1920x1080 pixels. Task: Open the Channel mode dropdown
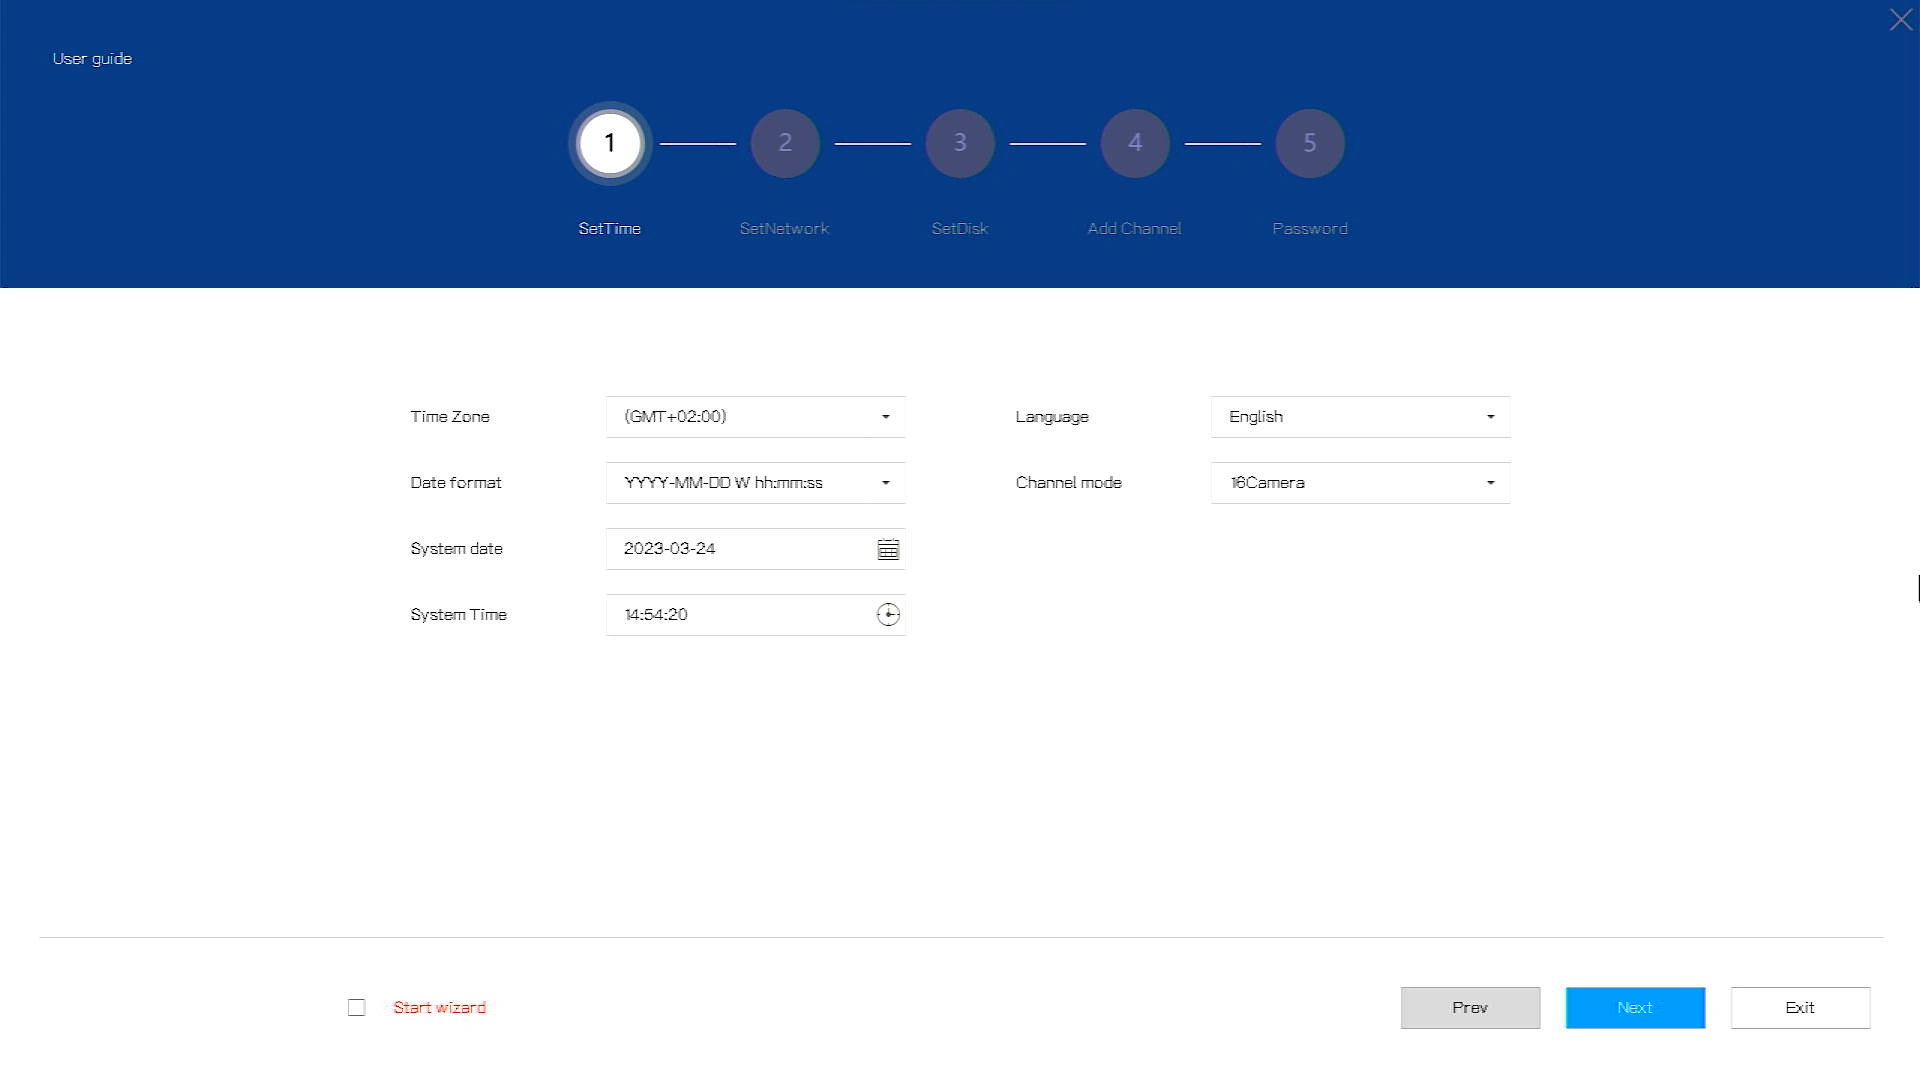tap(1360, 483)
